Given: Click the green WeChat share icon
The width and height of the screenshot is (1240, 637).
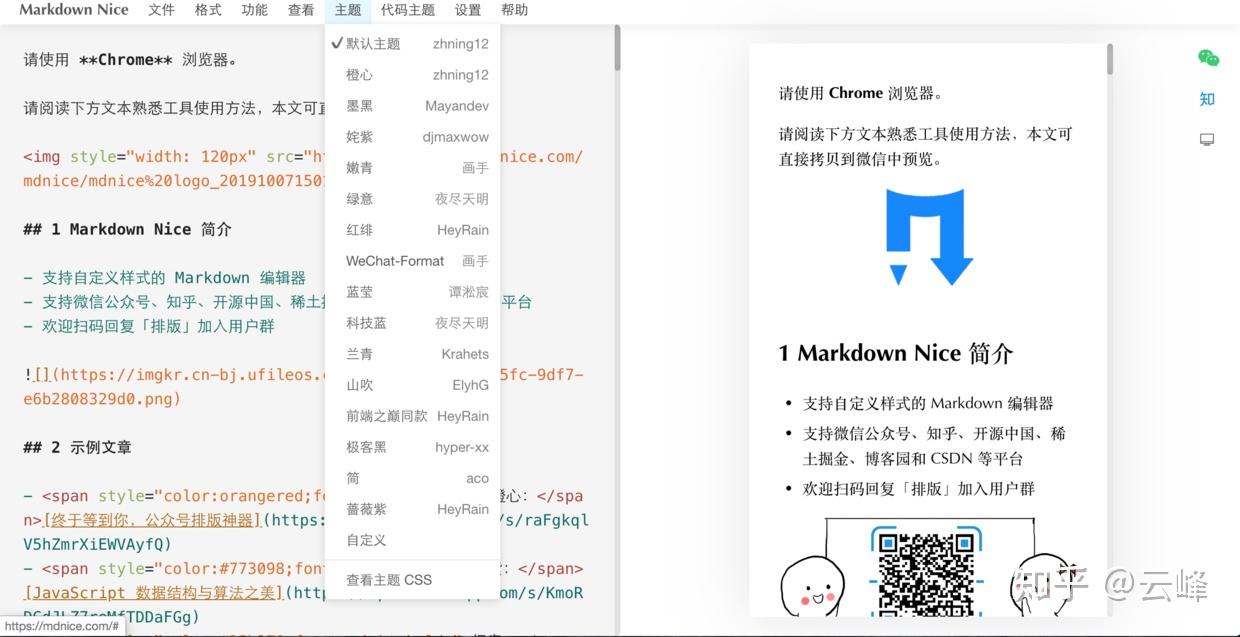Looking at the screenshot, I should [x=1207, y=58].
